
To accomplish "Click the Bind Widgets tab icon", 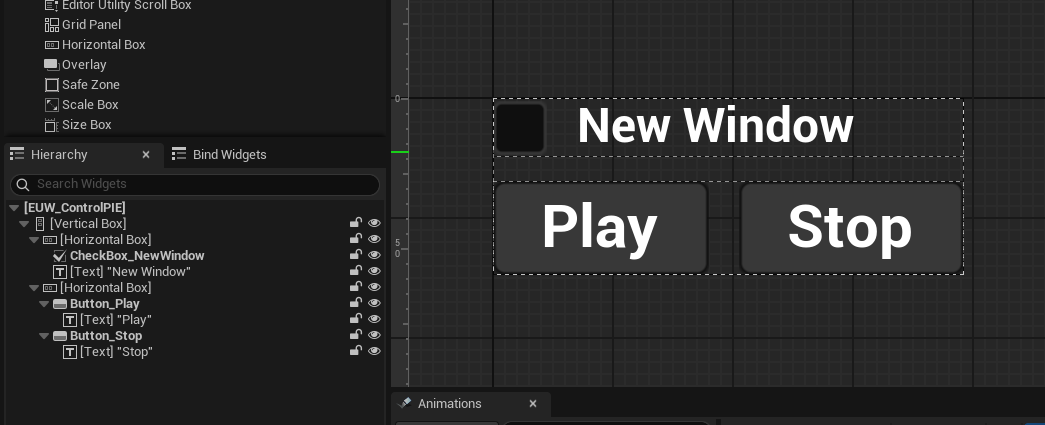I will click(179, 155).
